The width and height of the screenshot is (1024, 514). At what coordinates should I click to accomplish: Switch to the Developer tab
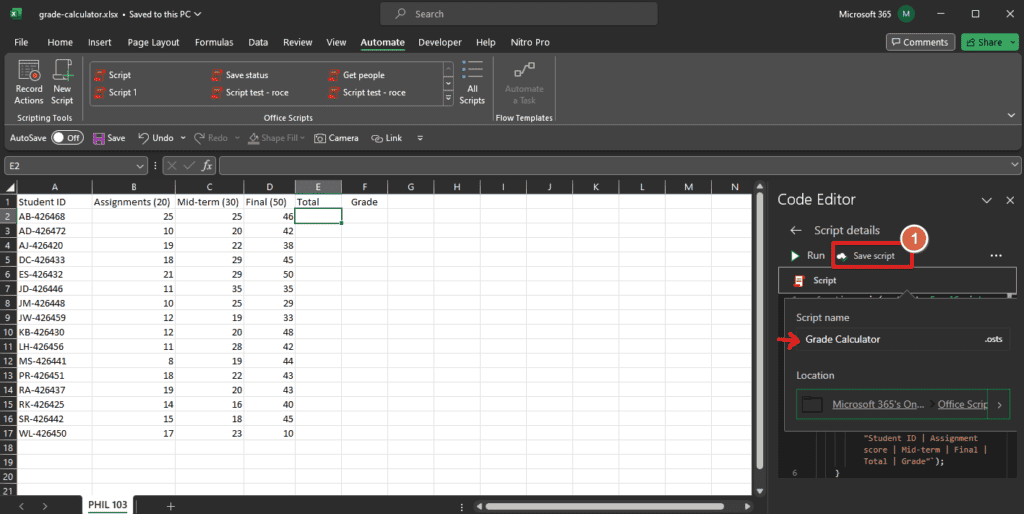click(440, 42)
